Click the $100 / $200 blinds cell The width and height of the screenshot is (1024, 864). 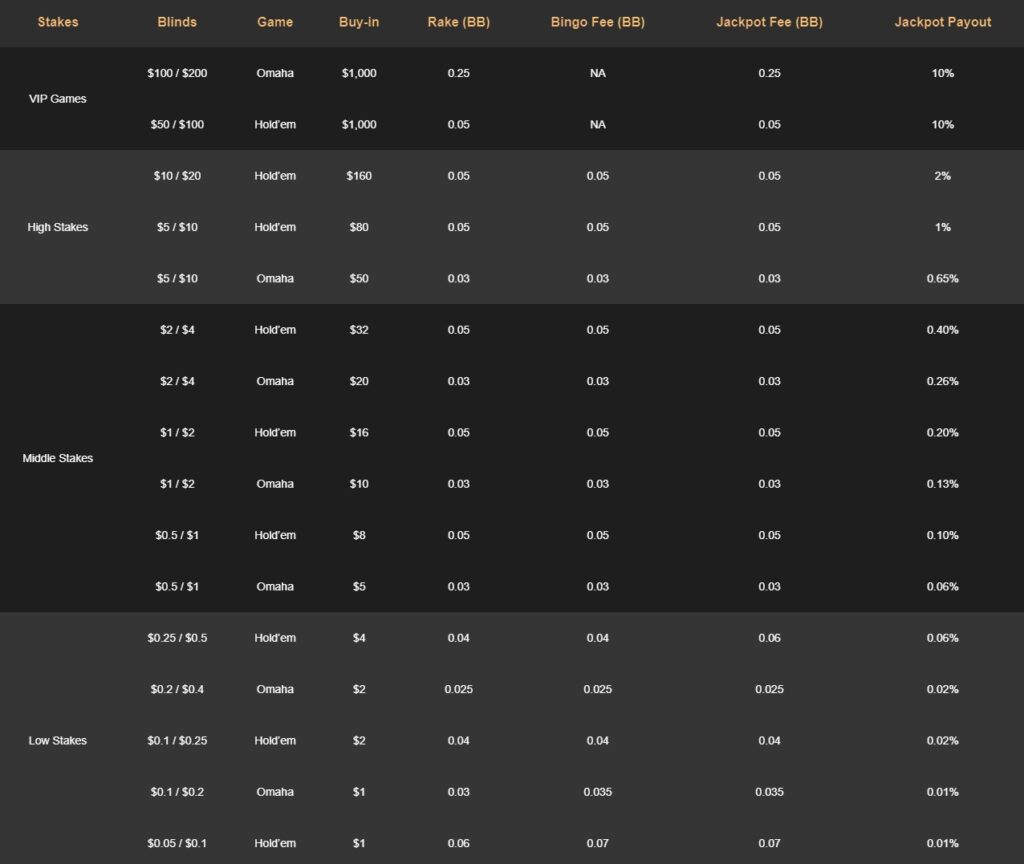tap(176, 73)
